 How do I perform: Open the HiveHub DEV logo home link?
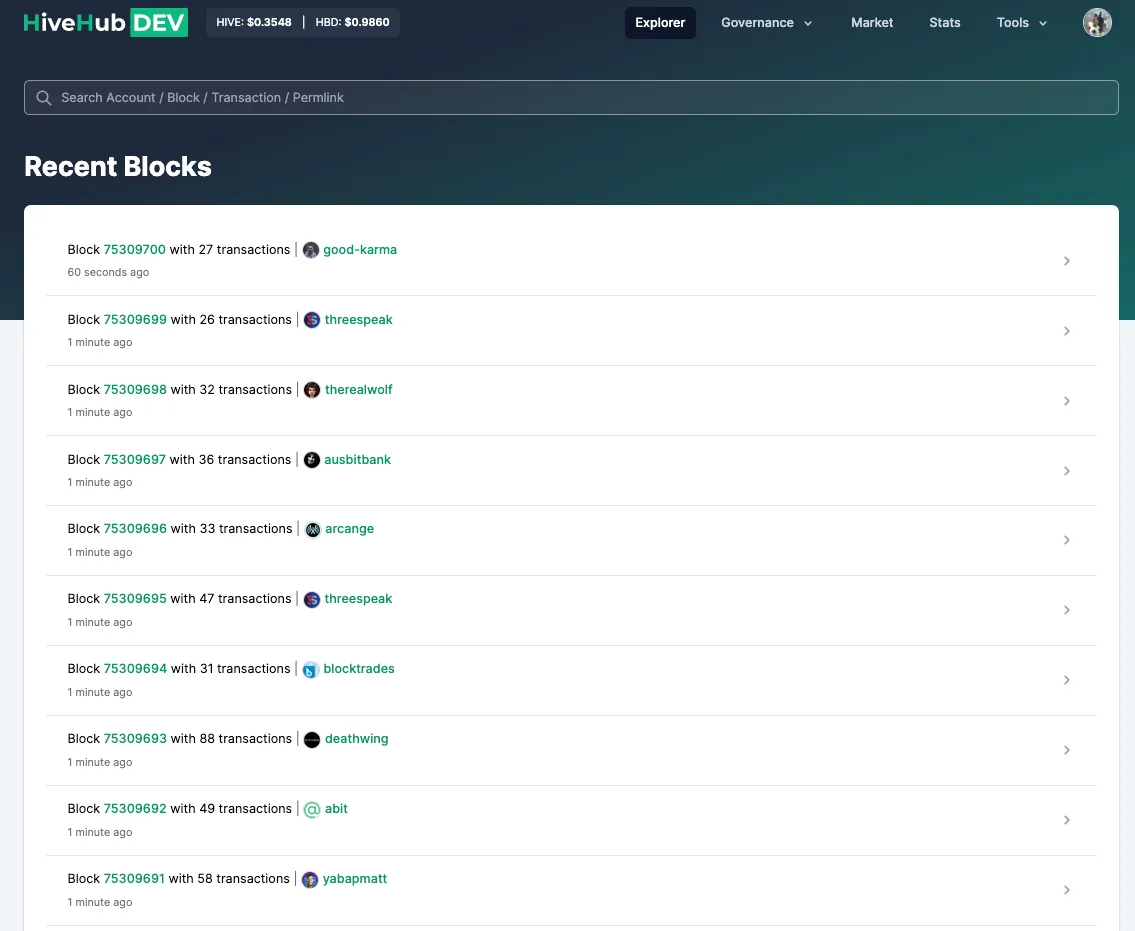tap(106, 22)
